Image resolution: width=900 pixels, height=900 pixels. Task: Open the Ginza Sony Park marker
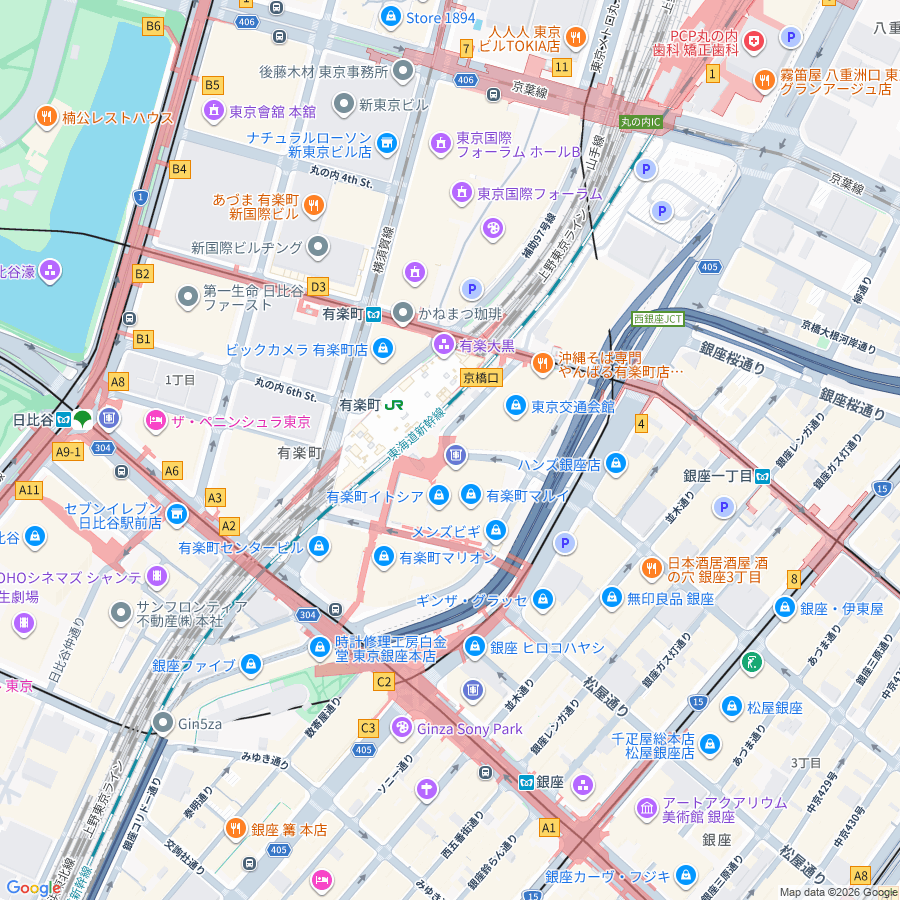click(402, 728)
